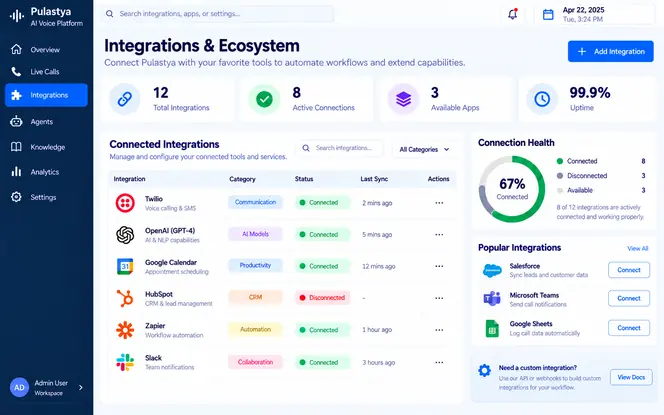The height and width of the screenshot is (415, 664).
Task: Select Integrations in the sidebar
Action: coord(46,95)
